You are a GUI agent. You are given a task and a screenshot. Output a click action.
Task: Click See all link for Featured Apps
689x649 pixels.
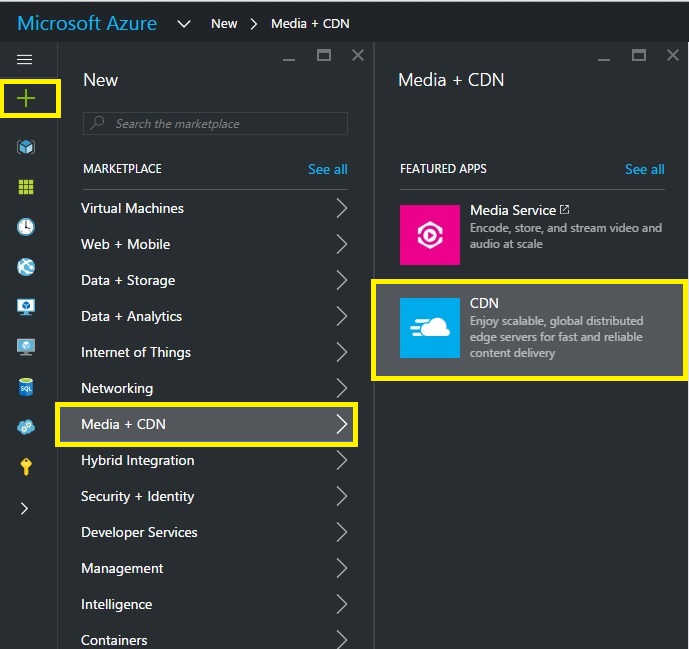pos(644,169)
